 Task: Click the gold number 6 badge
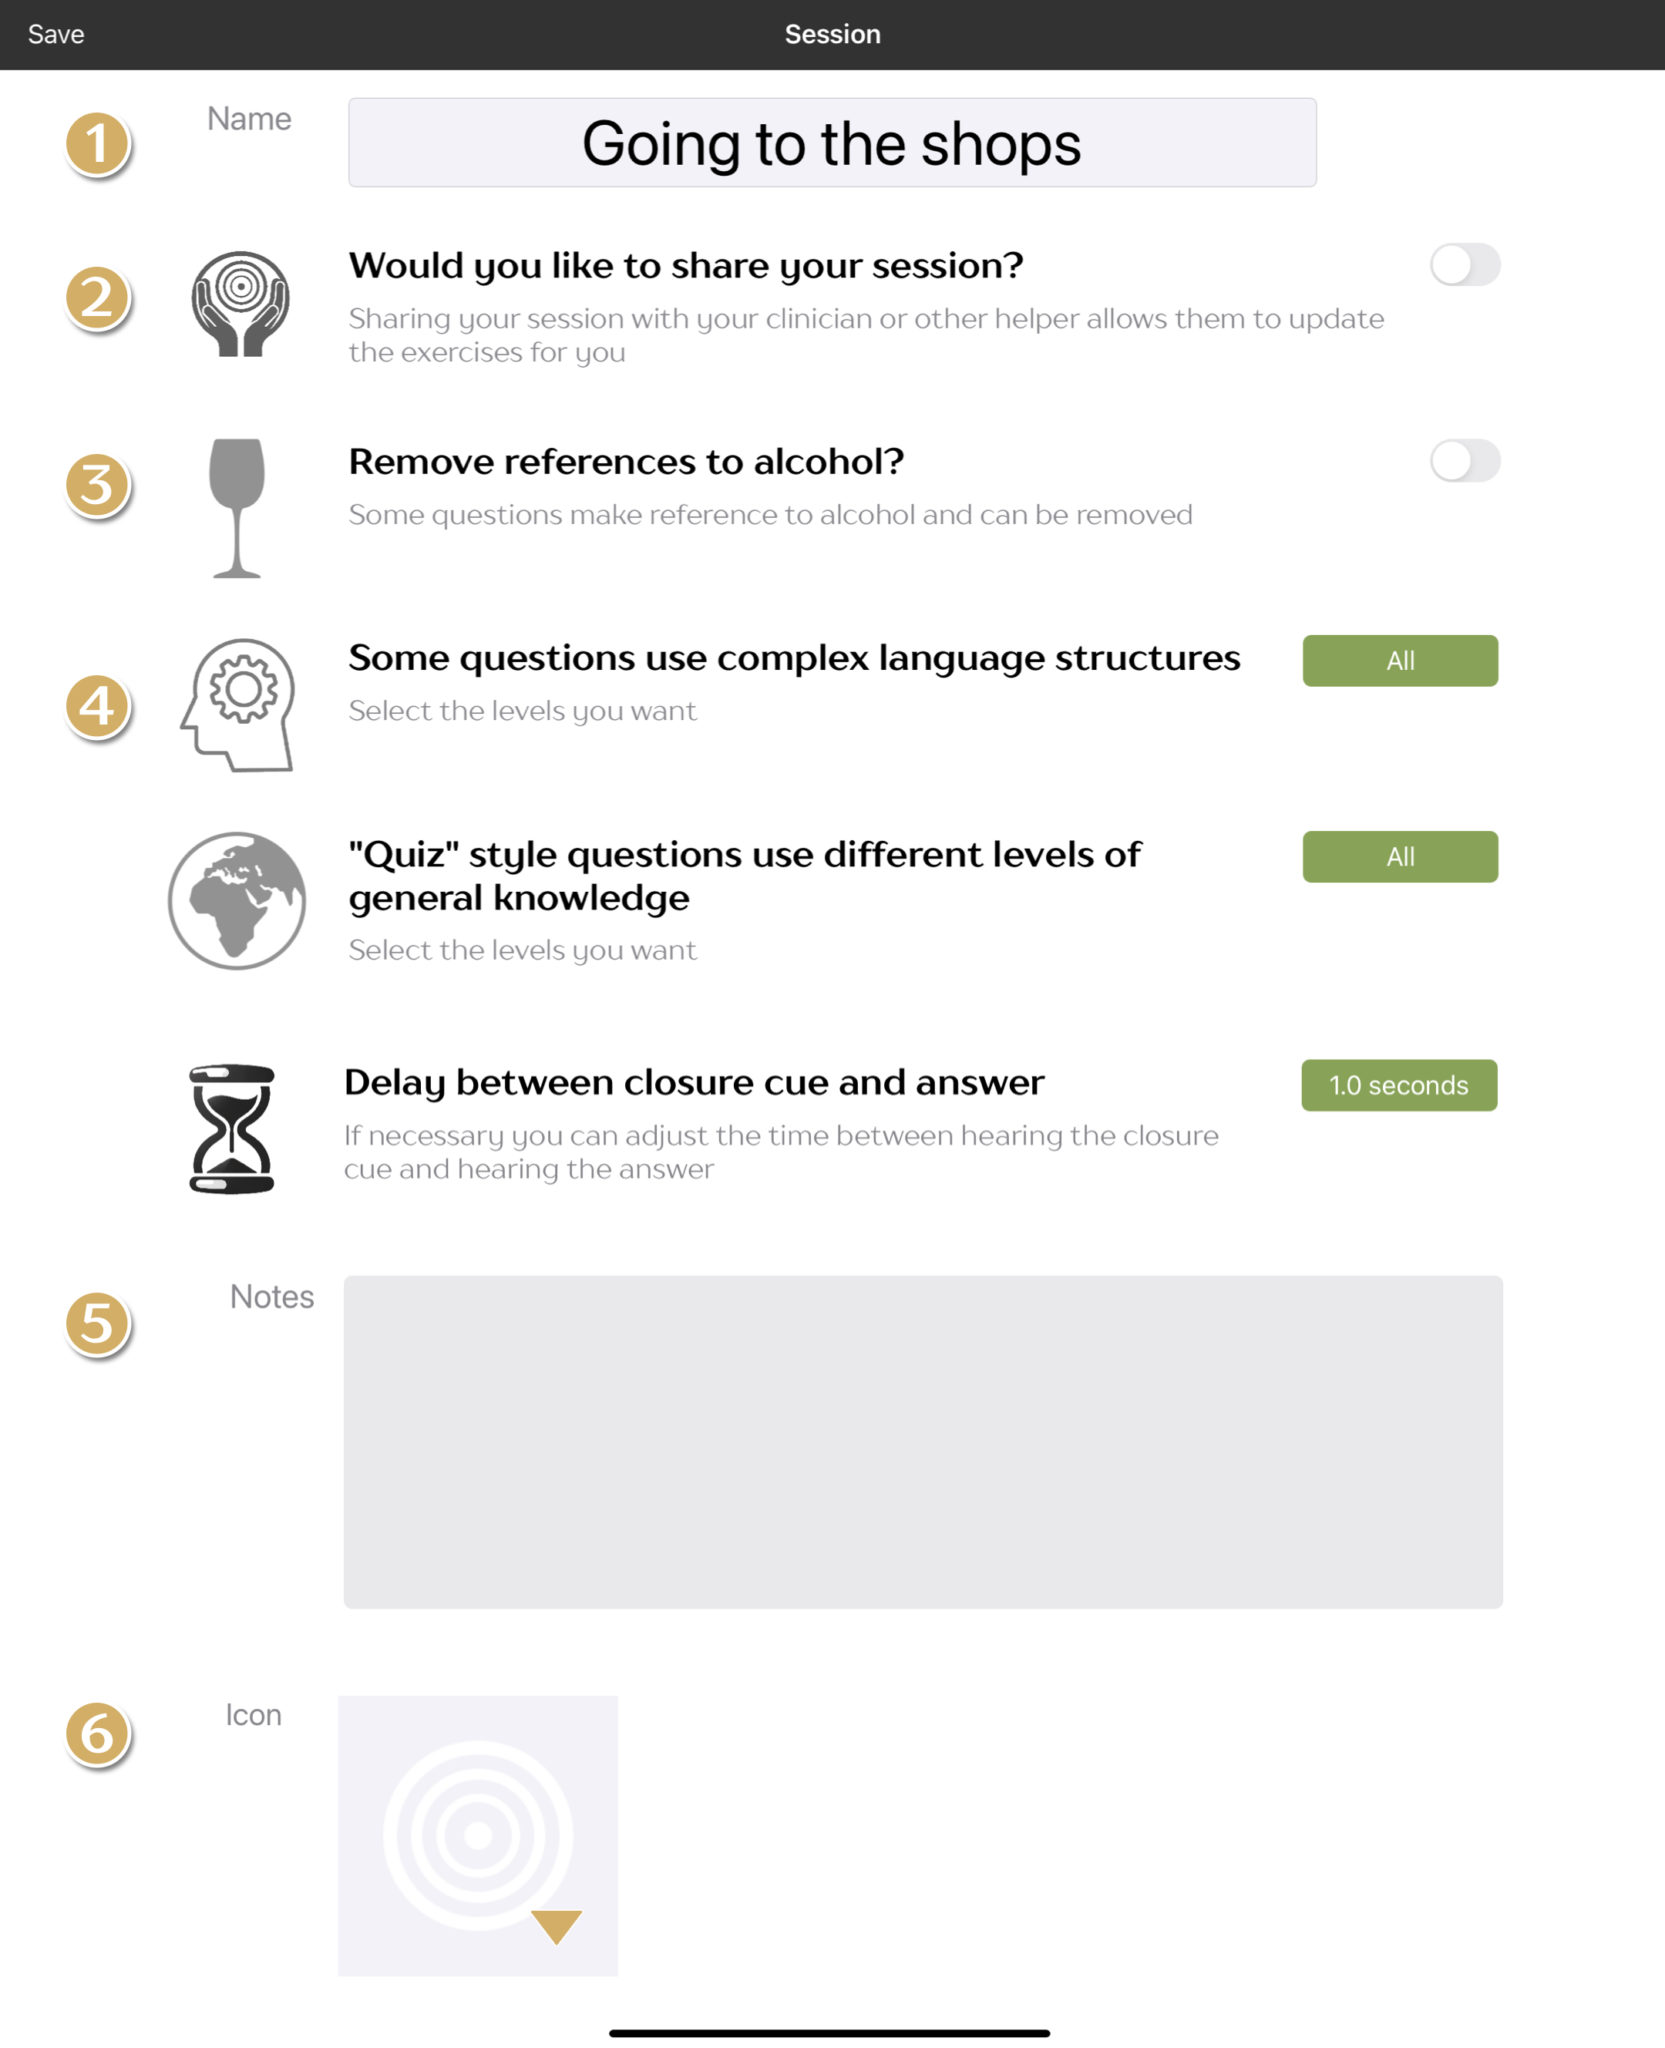click(x=97, y=1734)
